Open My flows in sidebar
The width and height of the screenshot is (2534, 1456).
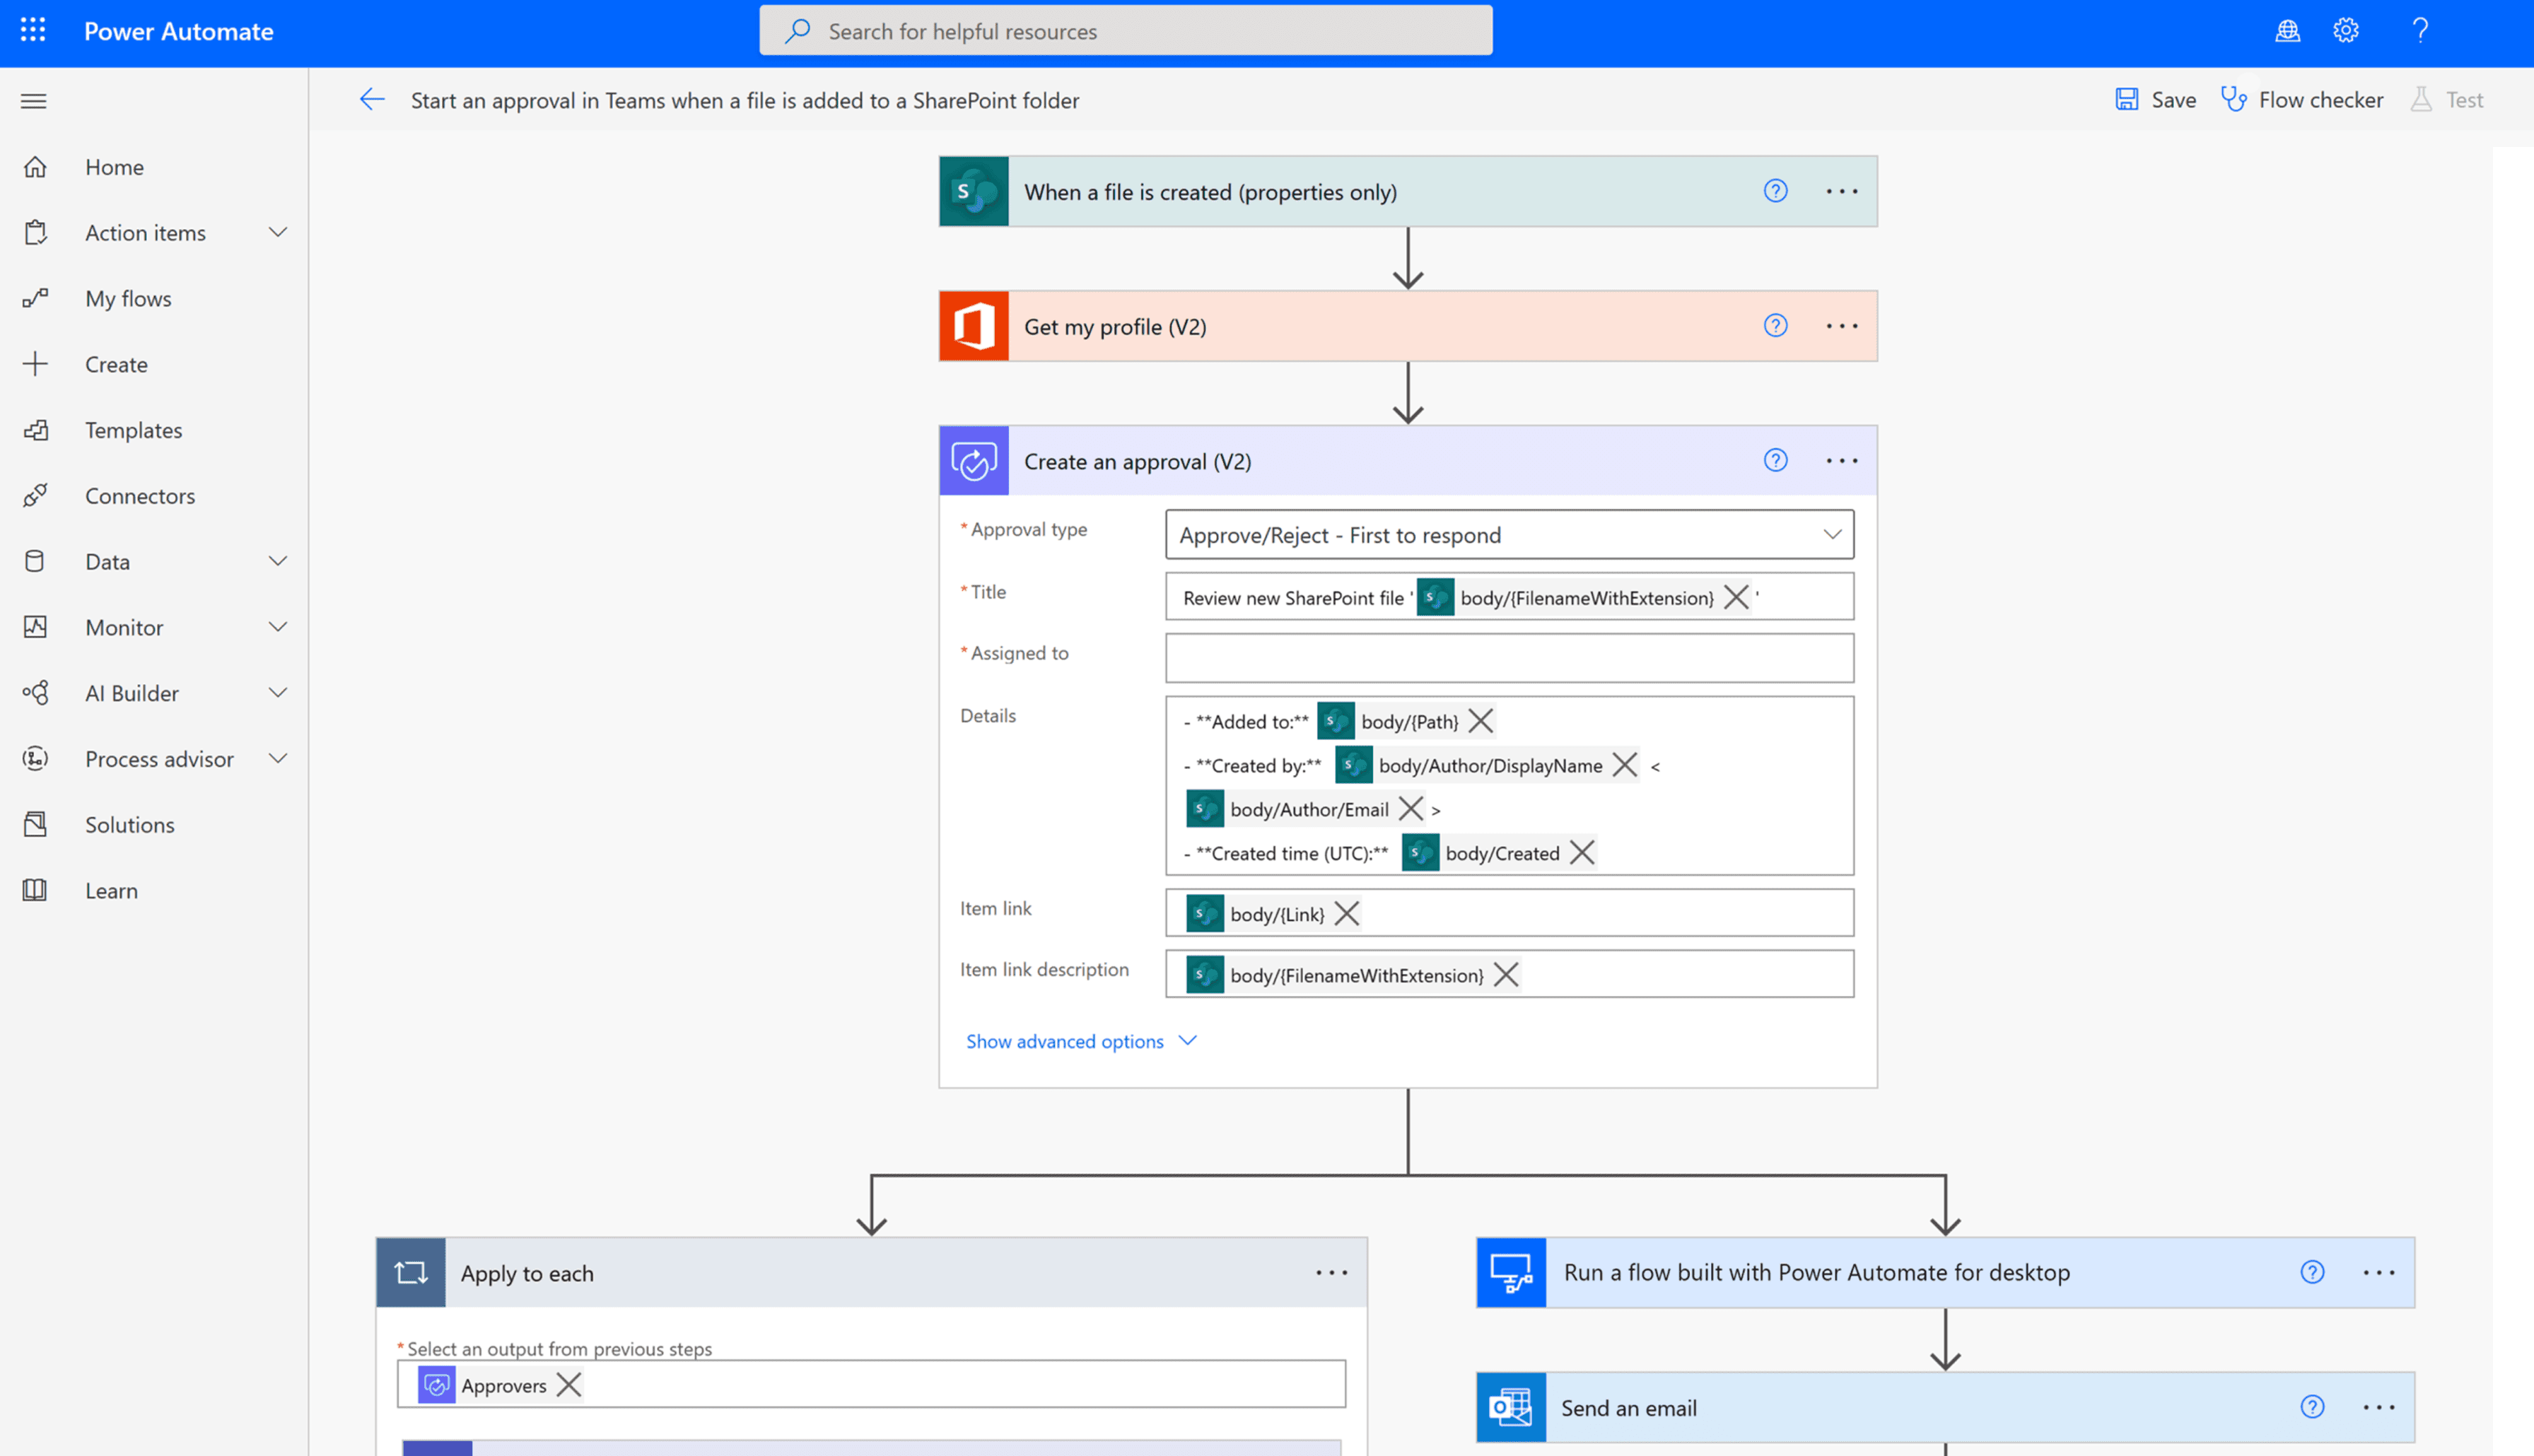[128, 299]
